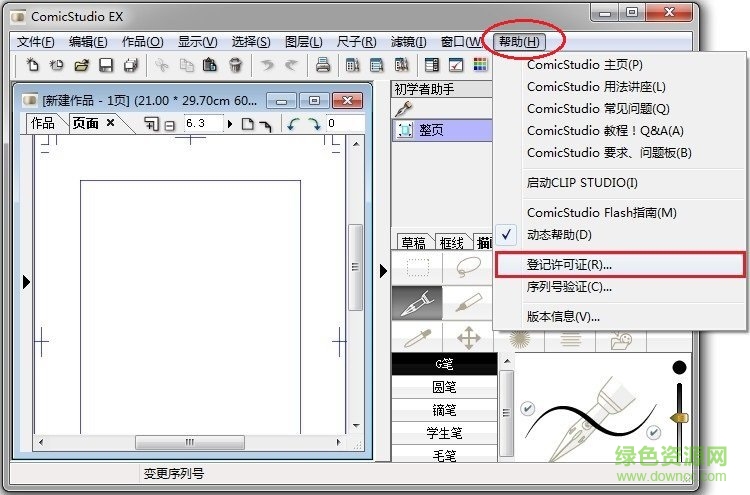
Task: Click the clipboard paste icon
Action: (x=210, y=65)
